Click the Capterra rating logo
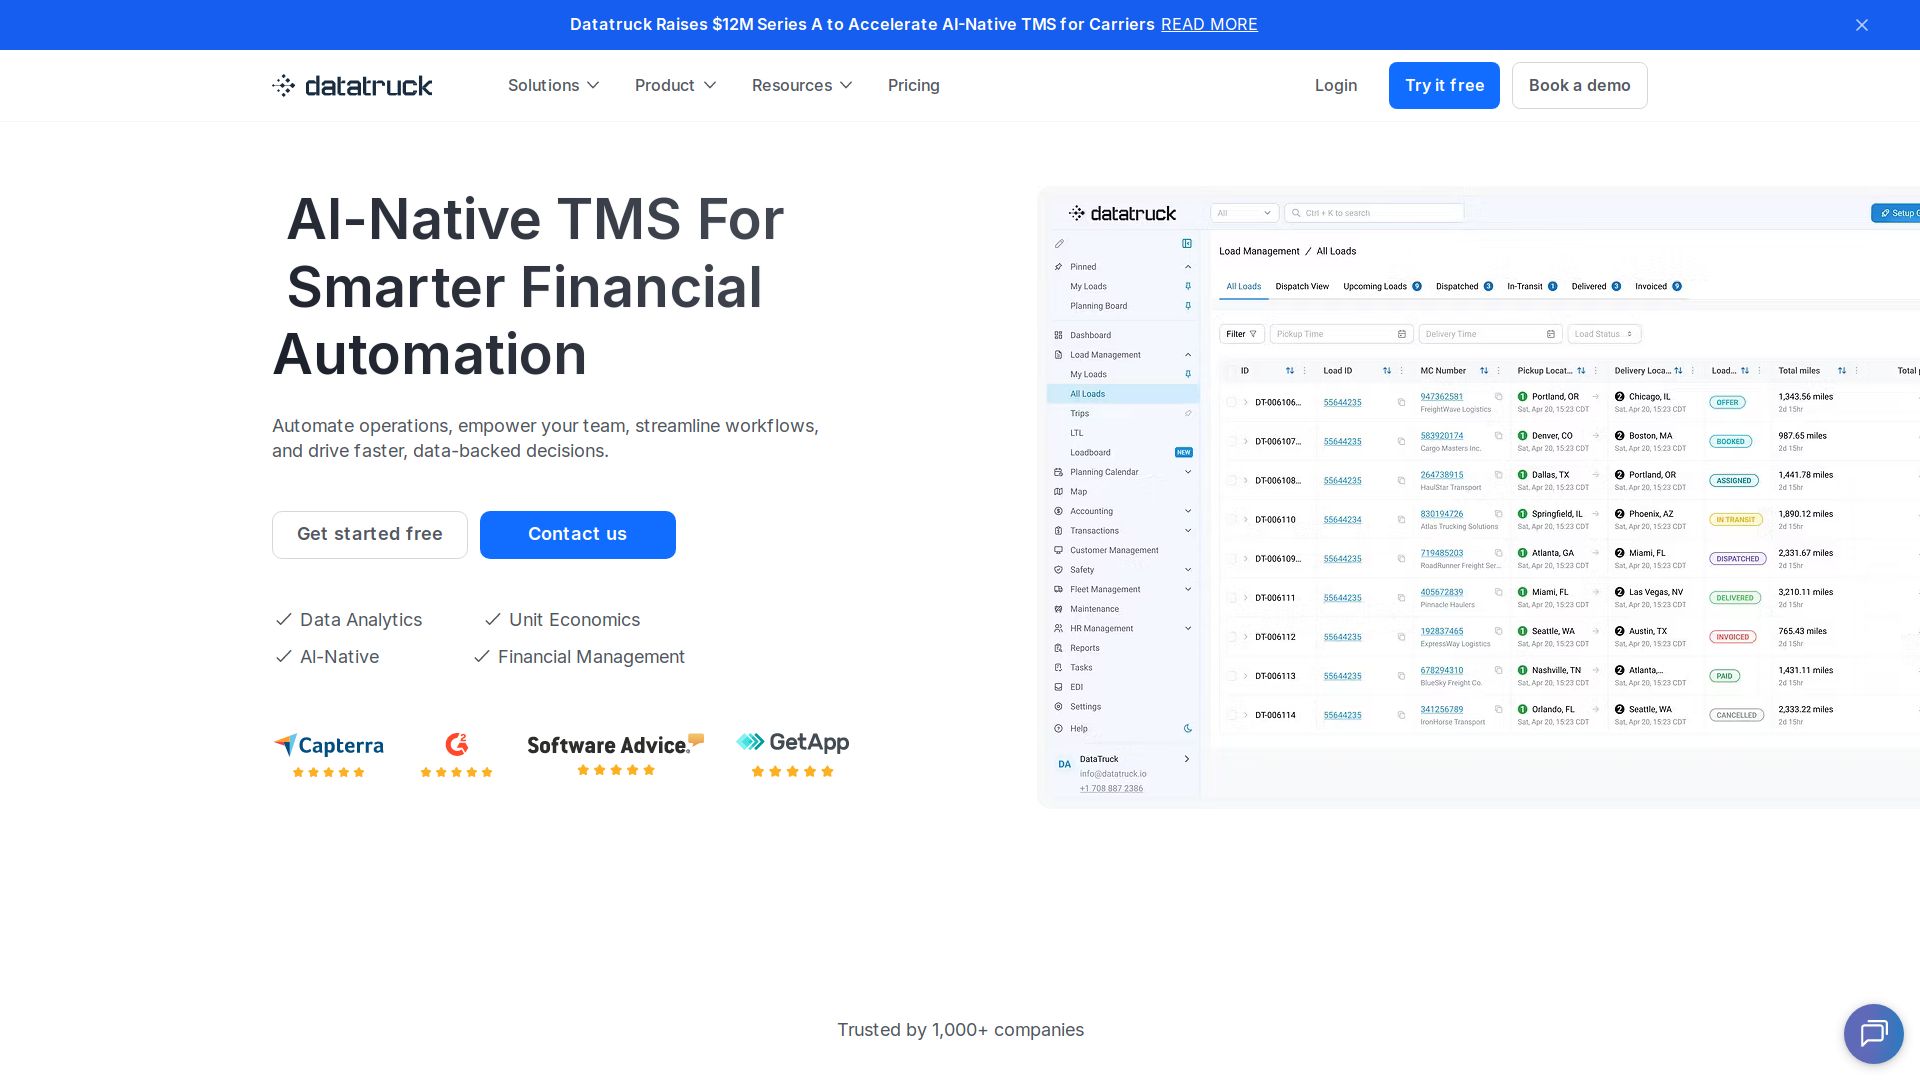 coord(329,754)
